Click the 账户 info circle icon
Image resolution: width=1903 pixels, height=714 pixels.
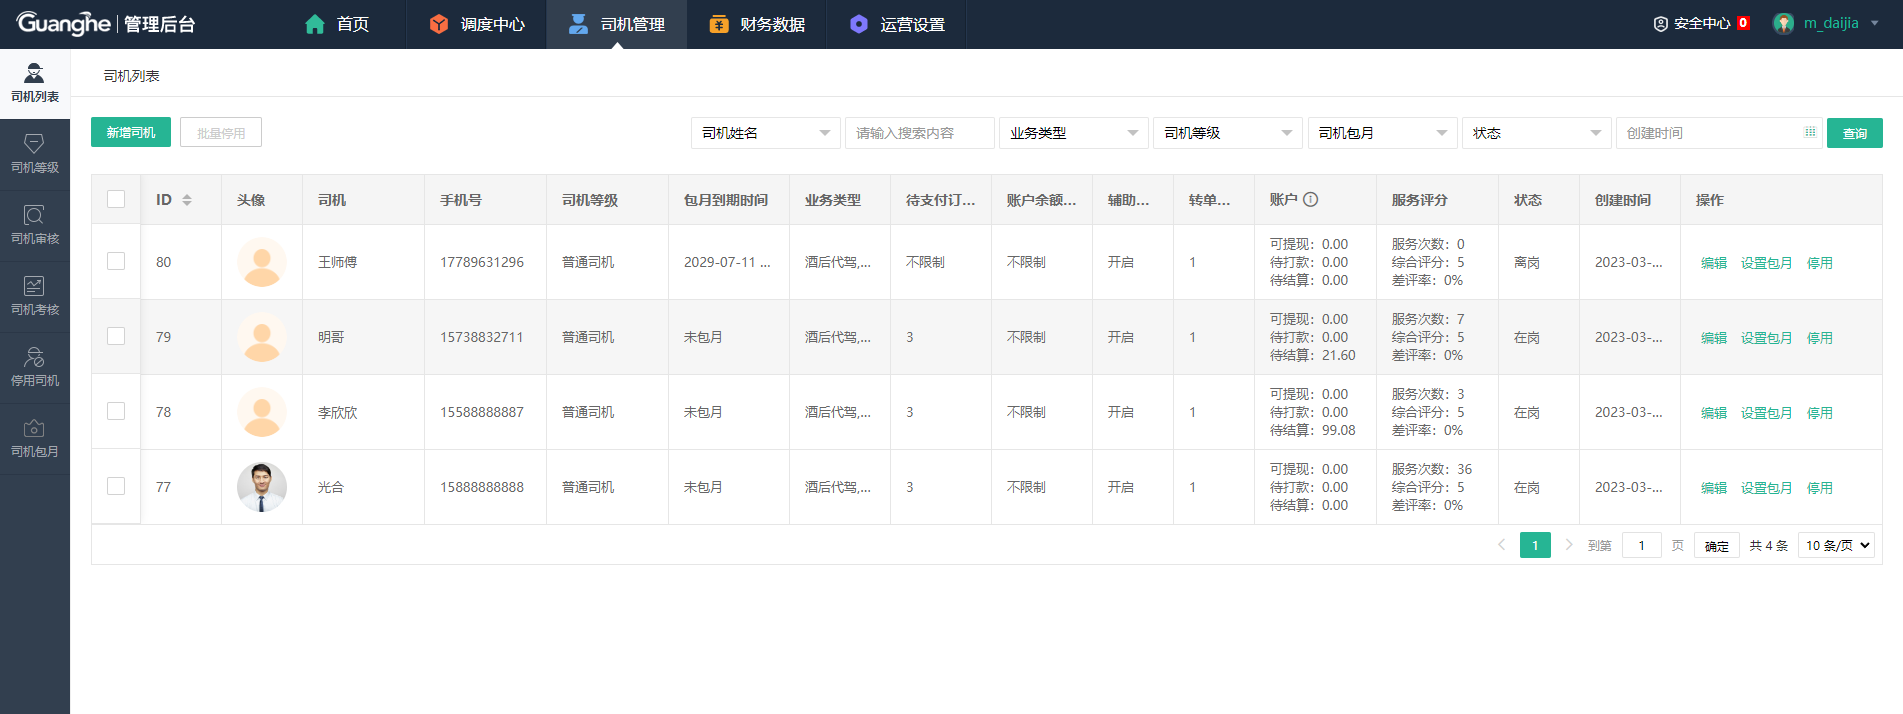[1311, 199]
